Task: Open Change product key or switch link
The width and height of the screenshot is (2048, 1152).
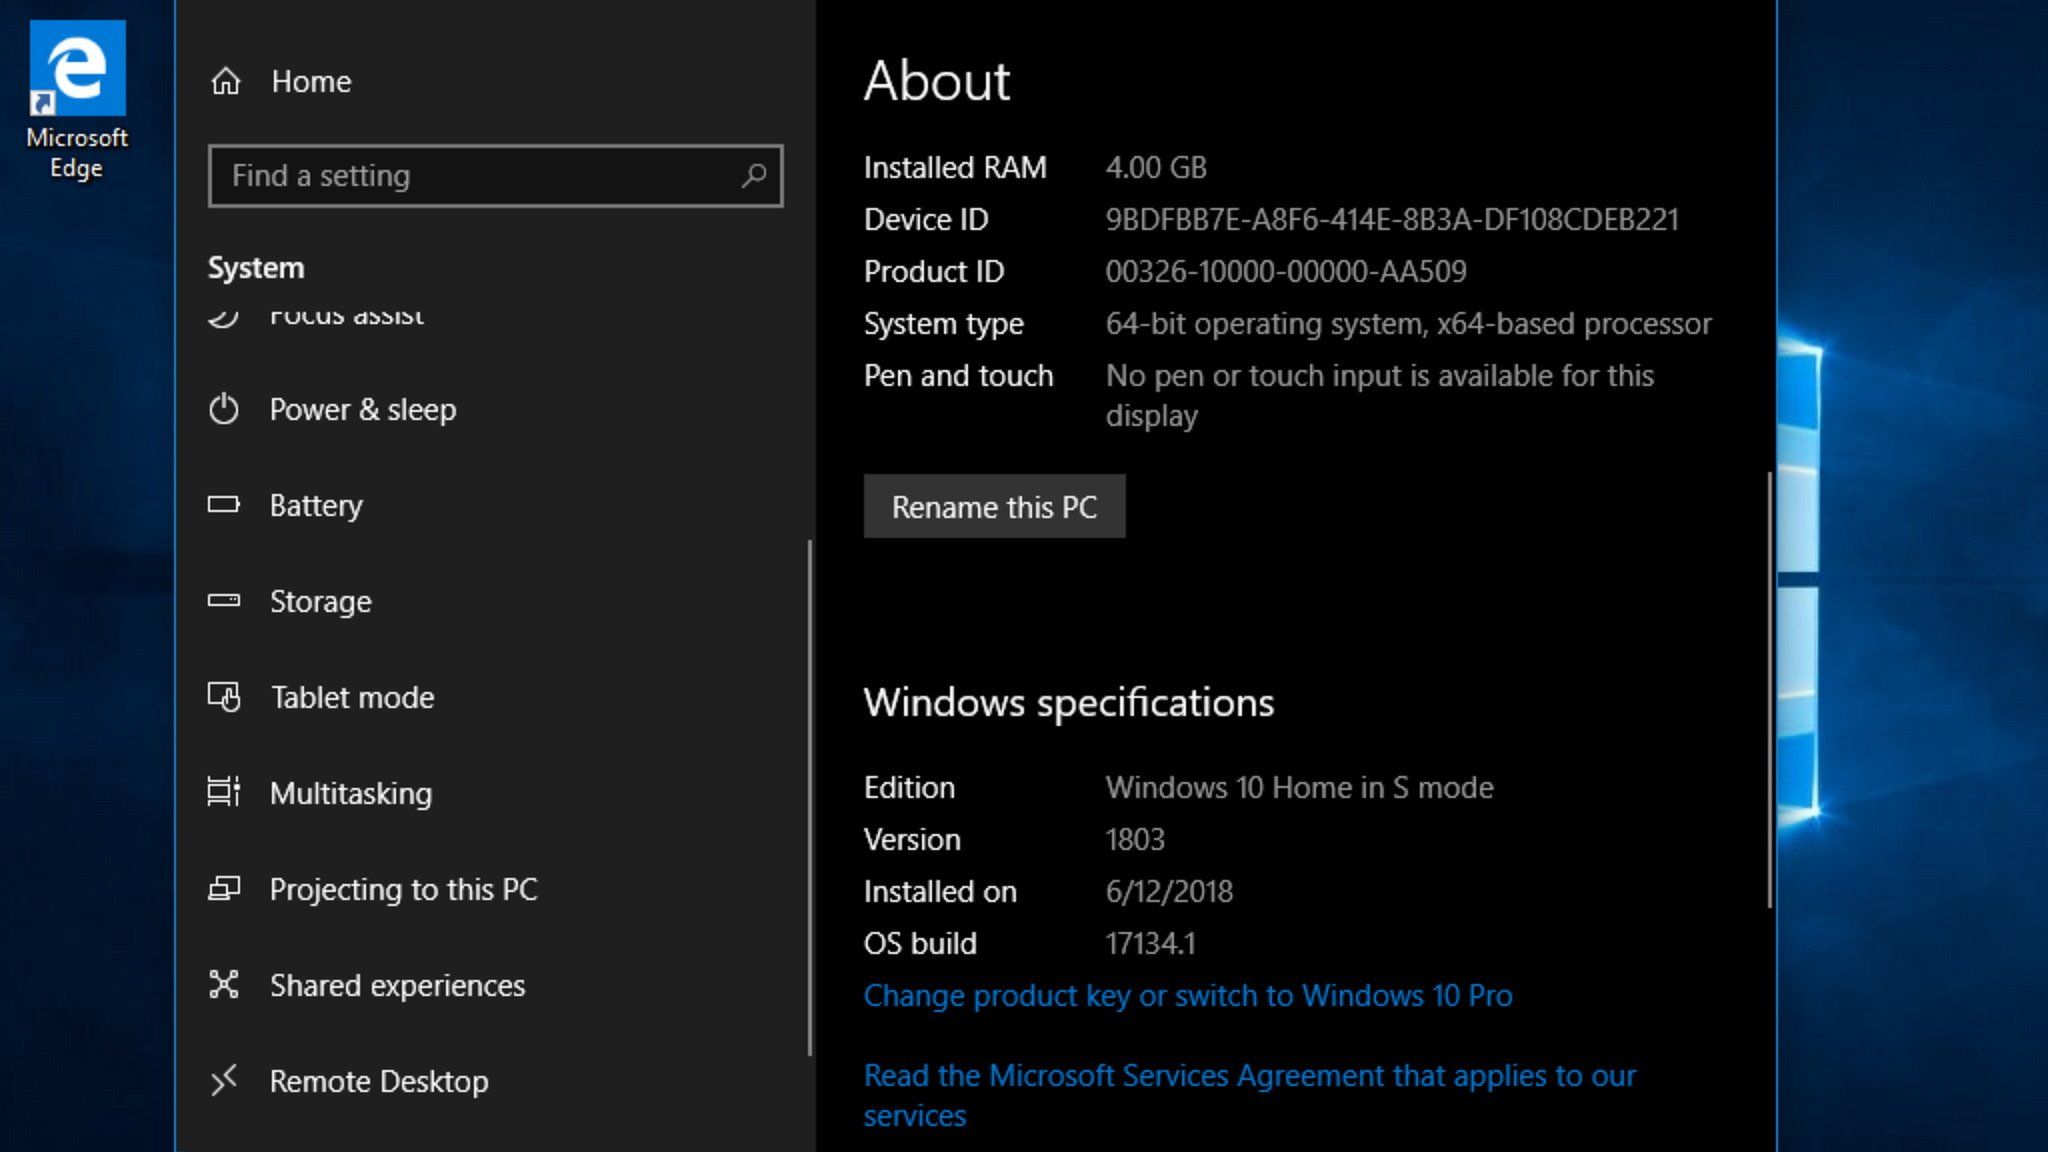Action: click(1187, 995)
